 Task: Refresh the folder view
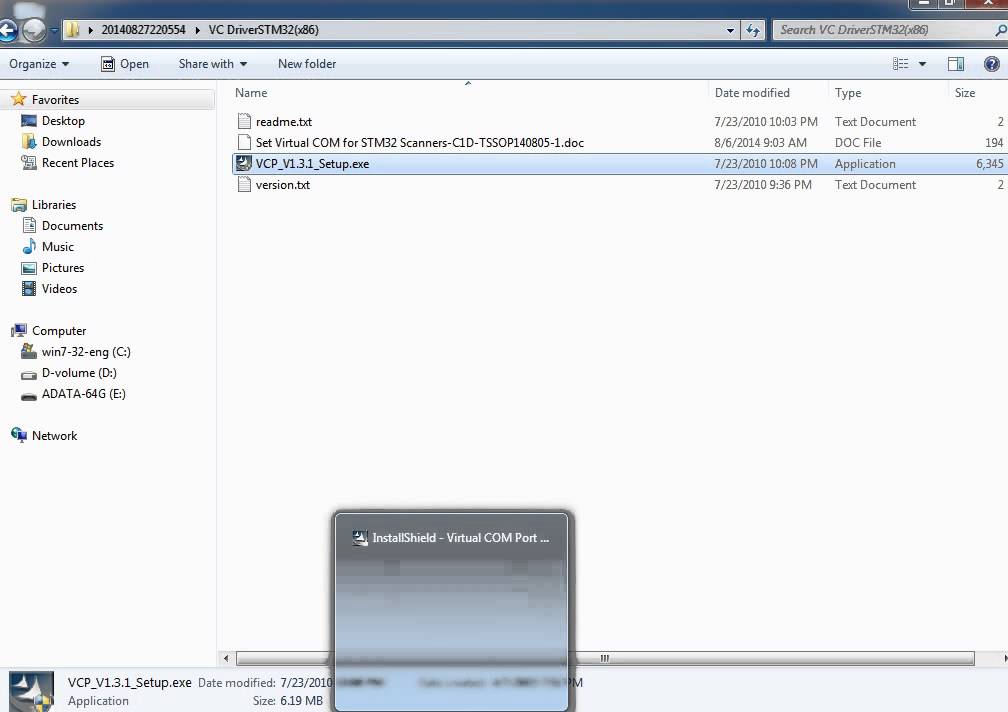pos(753,30)
